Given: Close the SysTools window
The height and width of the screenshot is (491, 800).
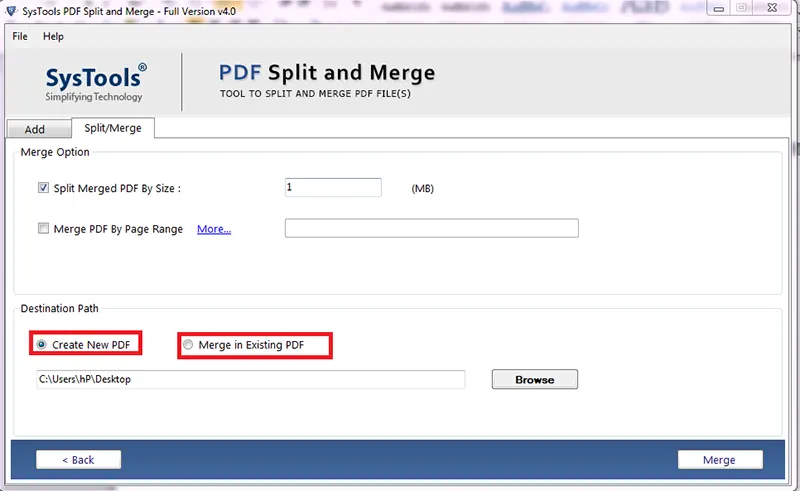Looking at the screenshot, I should point(772,8).
